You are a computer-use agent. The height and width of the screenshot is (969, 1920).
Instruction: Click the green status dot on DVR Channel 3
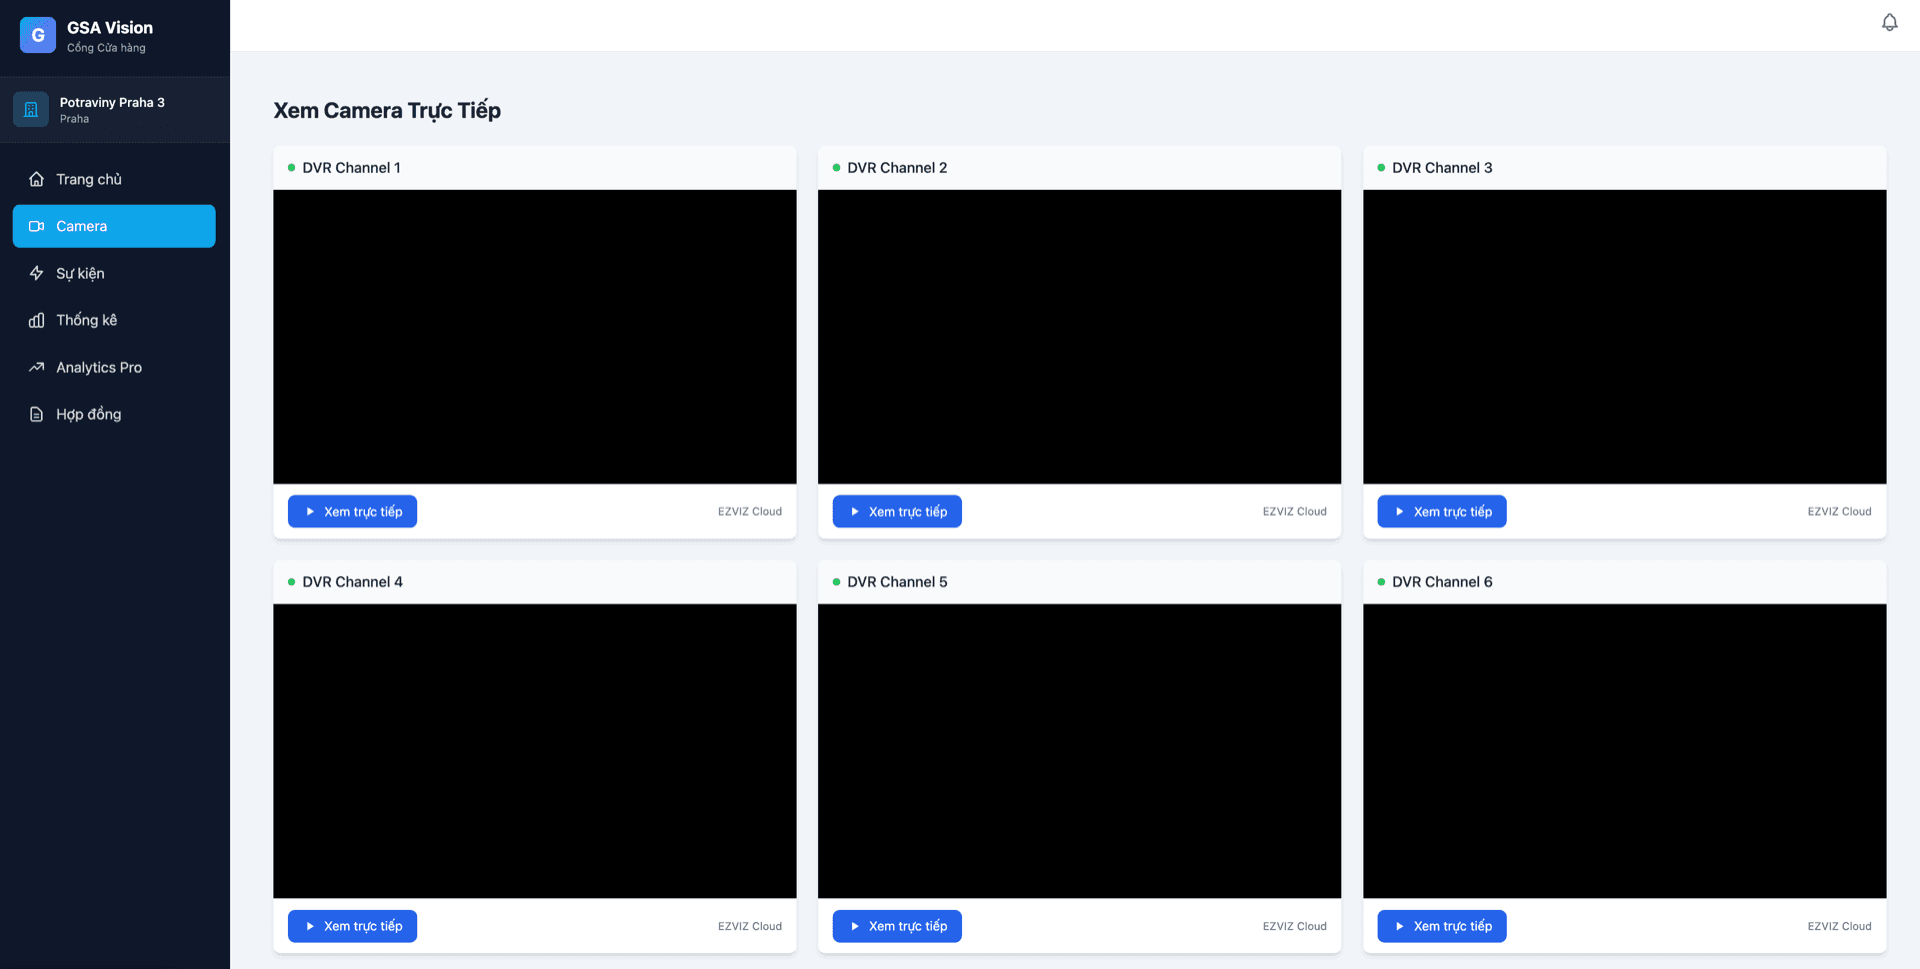point(1381,167)
